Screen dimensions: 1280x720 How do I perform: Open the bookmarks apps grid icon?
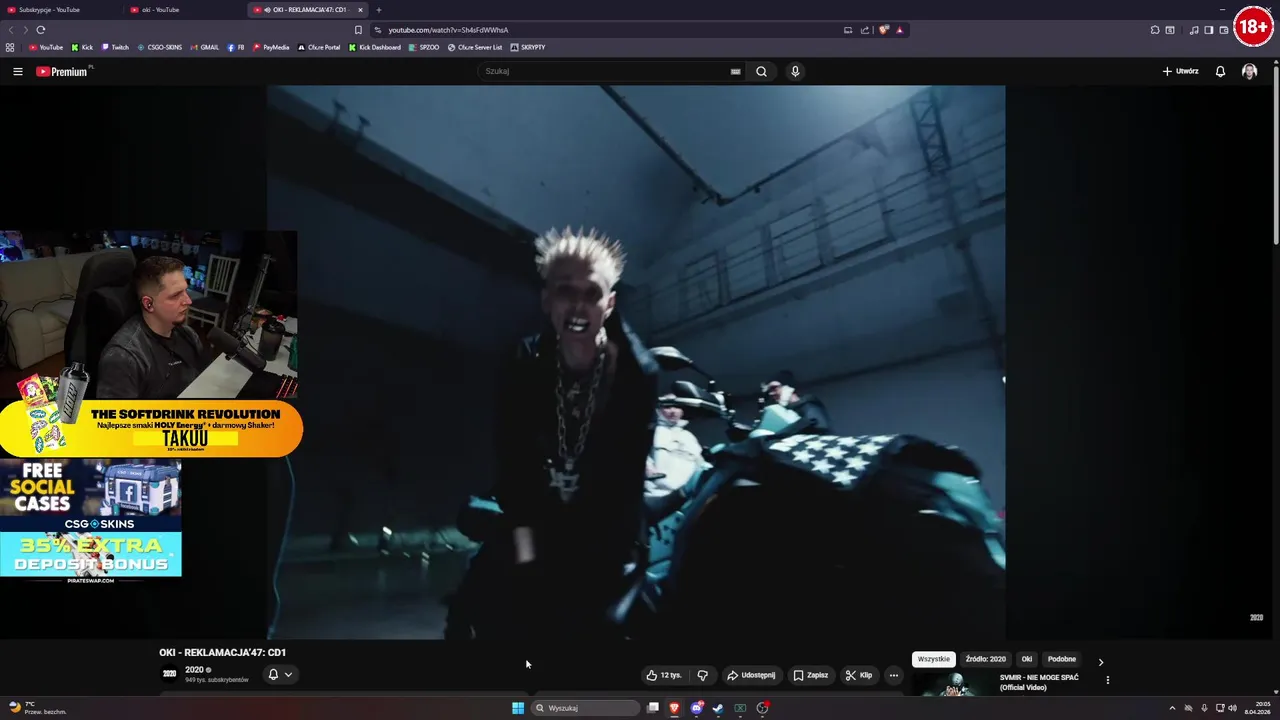10,47
